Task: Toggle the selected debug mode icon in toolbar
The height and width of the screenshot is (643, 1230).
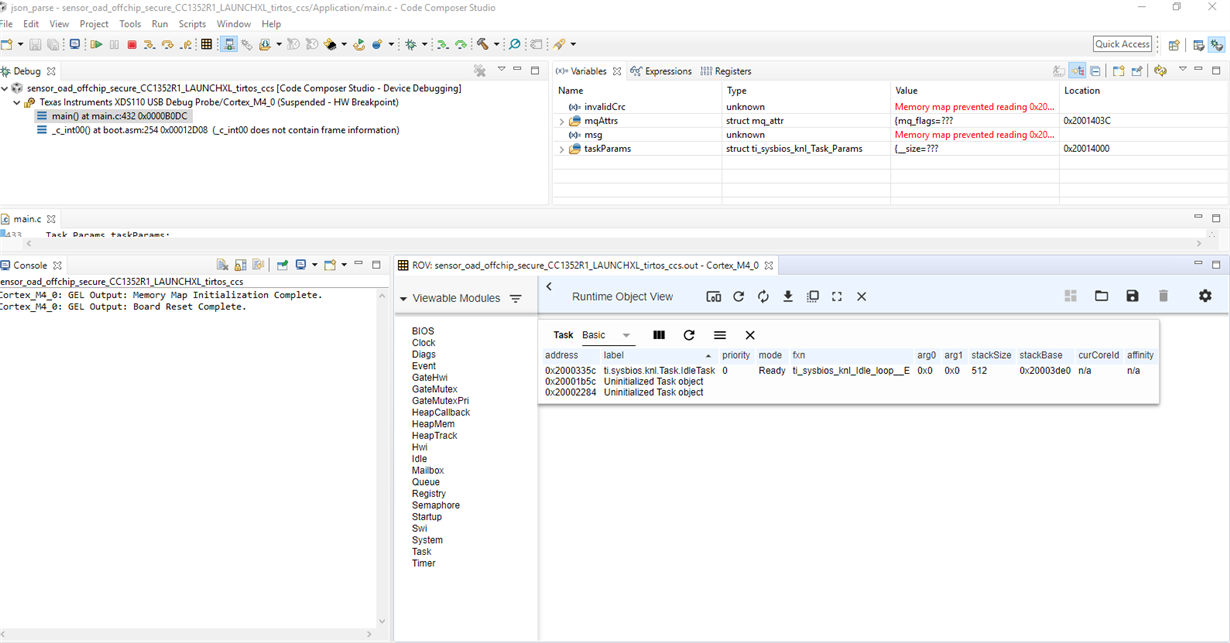Action: point(229,44)
